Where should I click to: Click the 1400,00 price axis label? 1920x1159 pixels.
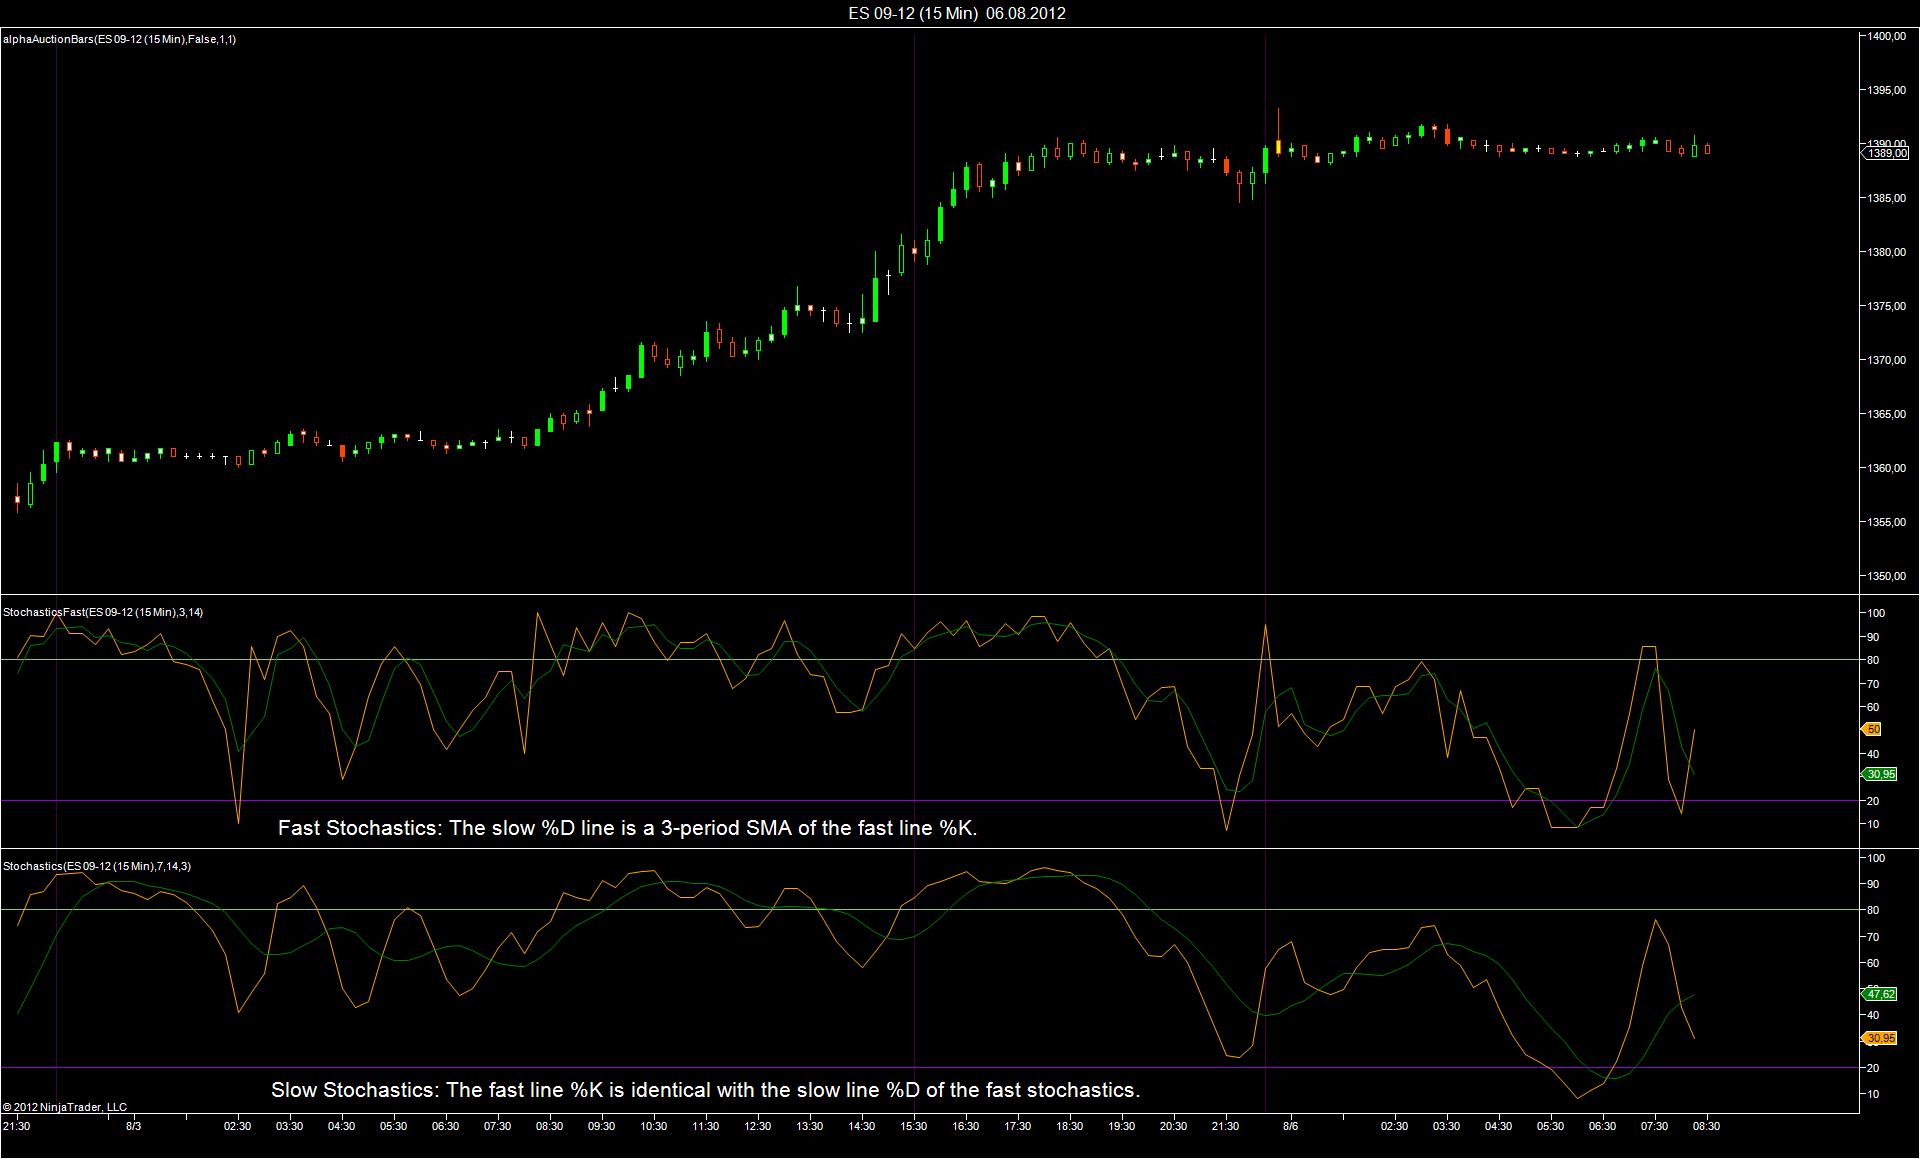(1886, 36)
